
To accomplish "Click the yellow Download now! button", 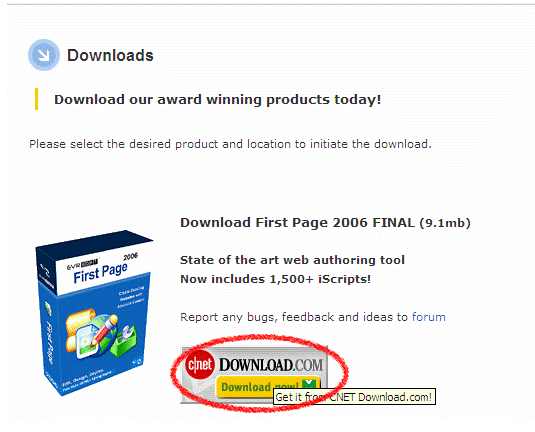I will [268, 387].
